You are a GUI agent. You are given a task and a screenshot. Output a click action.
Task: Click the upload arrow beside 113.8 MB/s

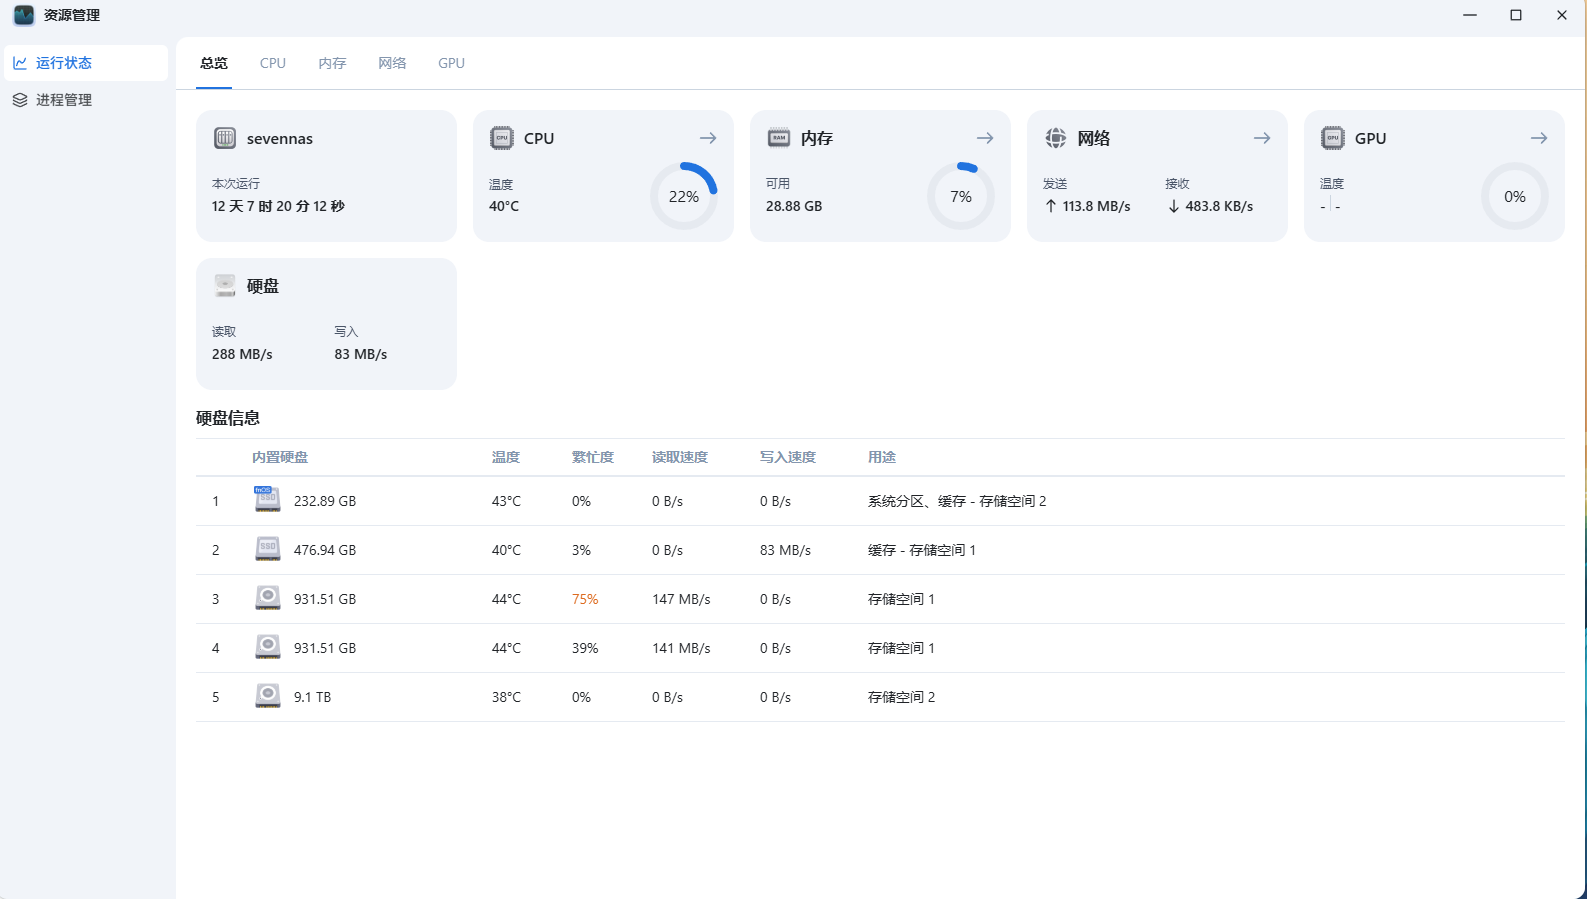click(1051, 206)
